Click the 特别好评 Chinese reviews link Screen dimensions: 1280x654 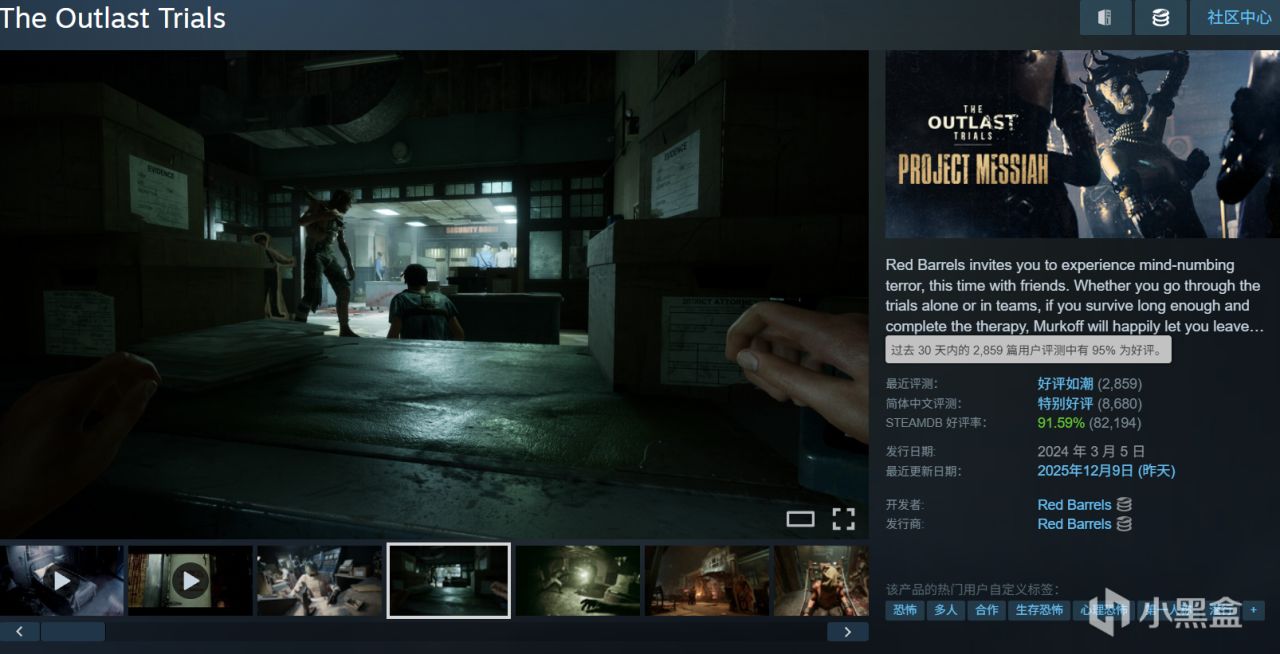point(1065,404)
